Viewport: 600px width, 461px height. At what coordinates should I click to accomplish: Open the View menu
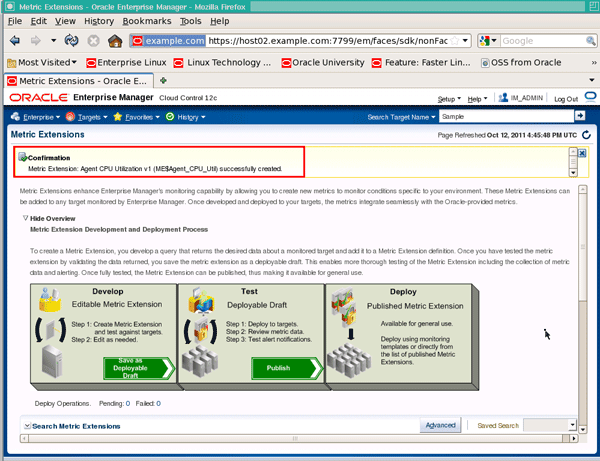point(65,21)
